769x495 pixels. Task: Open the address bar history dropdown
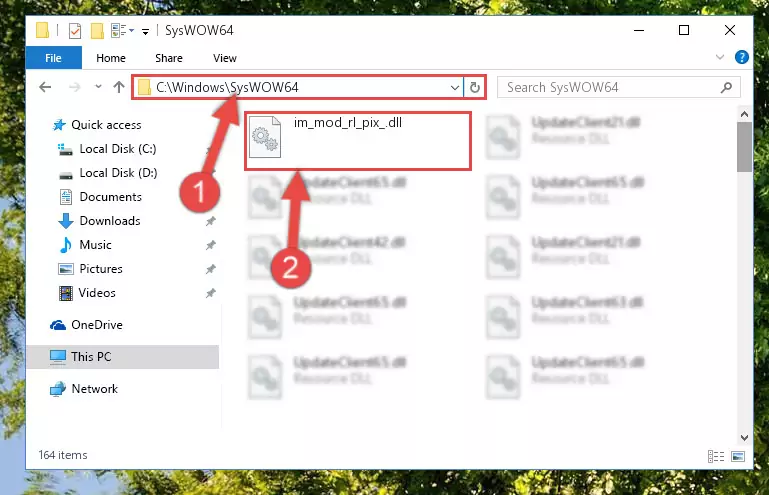coord(455,88)
